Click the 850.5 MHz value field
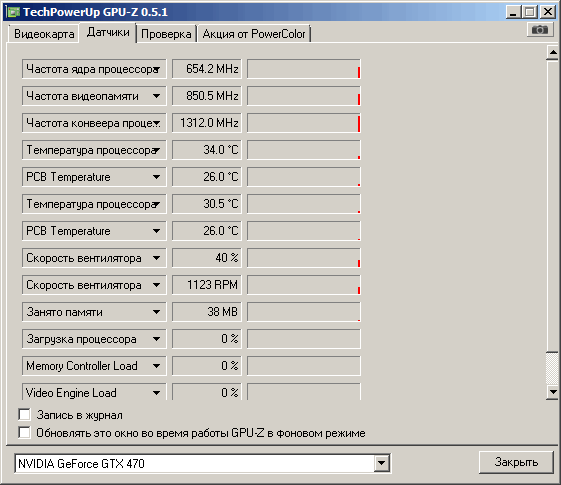The width and height of the screenshot is (561, 485). click(207, 96)
